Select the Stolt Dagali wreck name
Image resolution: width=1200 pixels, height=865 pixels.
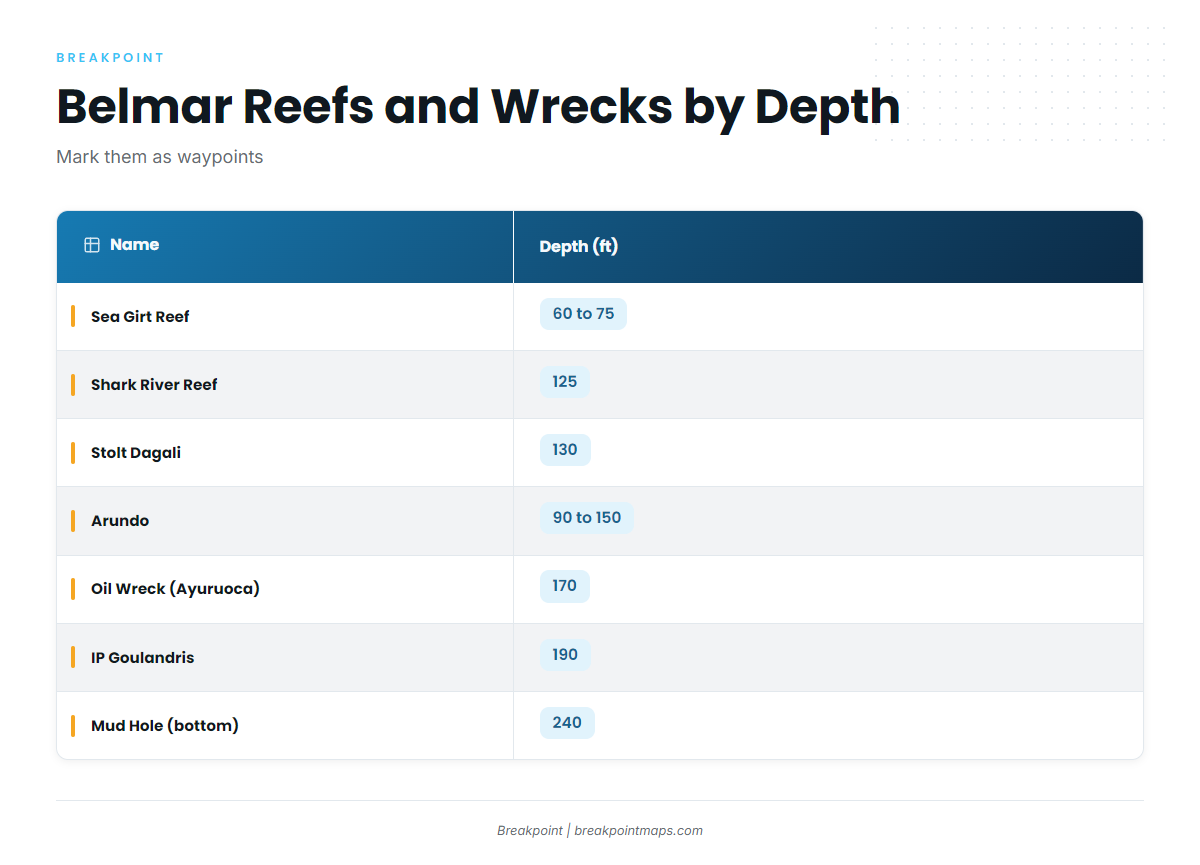136,453
